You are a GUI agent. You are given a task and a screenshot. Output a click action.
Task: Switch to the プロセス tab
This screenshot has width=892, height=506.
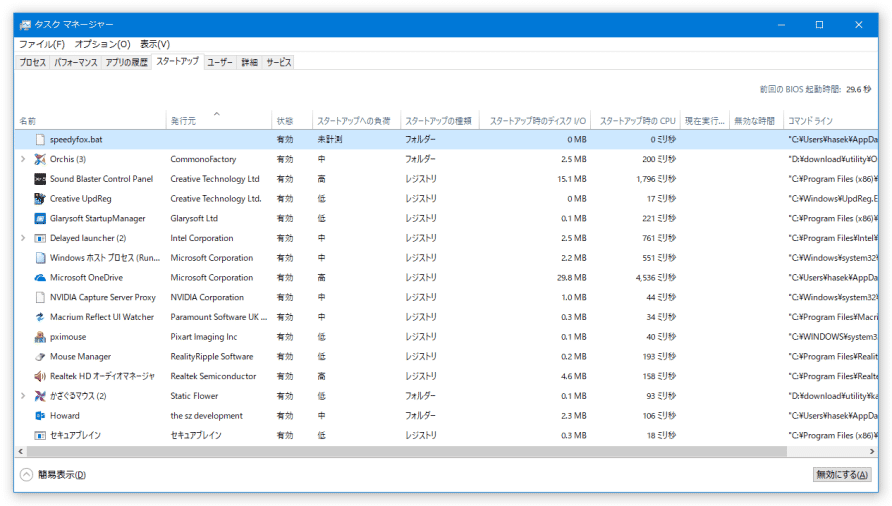tap(32, 63)
